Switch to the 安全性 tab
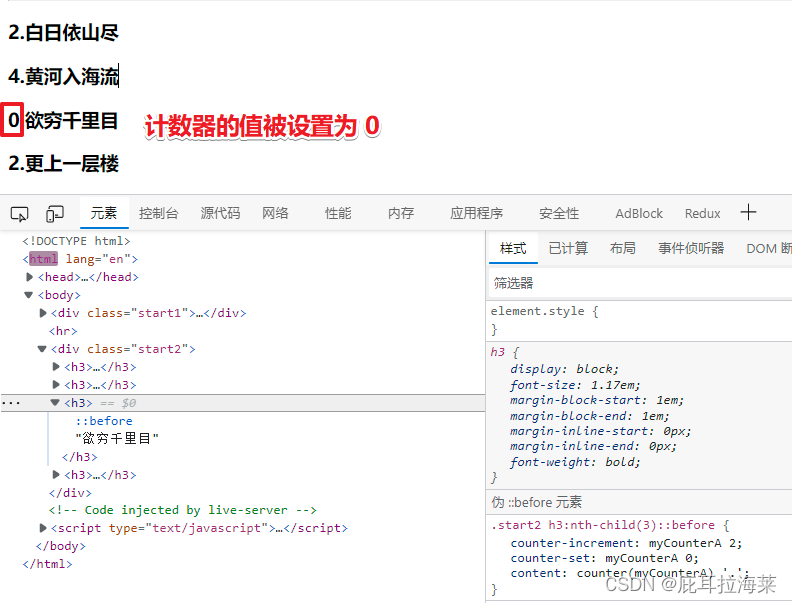 pyautogui.click(x=559, y=213)
